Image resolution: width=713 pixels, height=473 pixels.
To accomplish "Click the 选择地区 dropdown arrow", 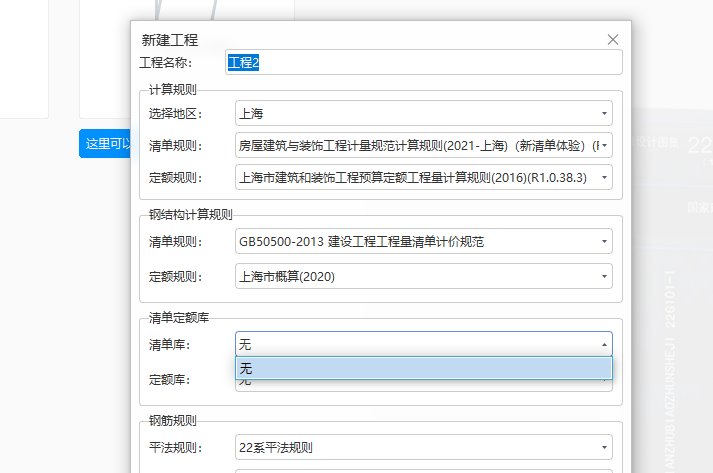I will [604, 113].
